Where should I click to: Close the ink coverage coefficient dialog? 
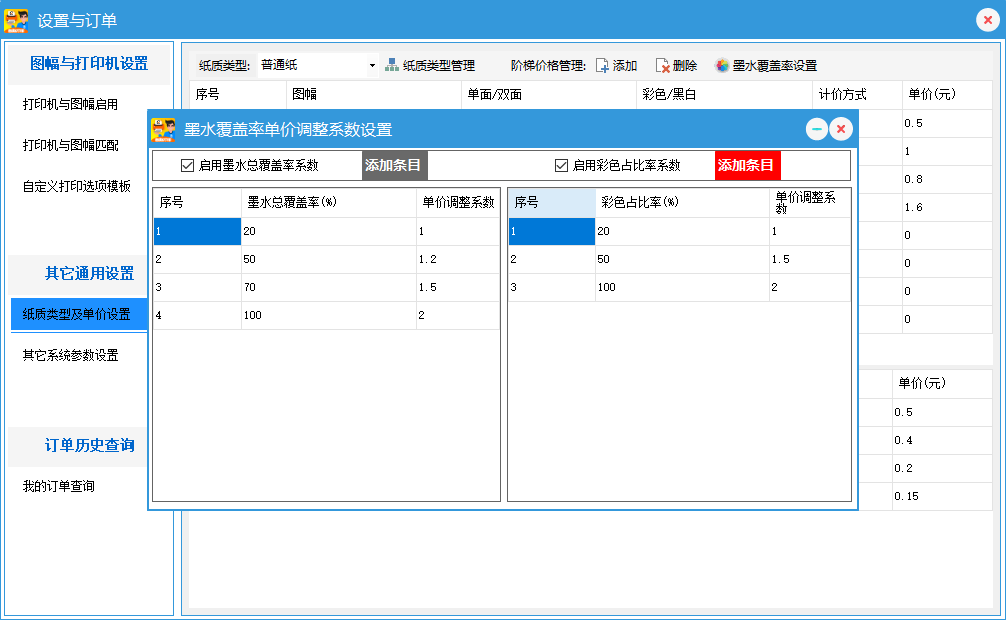841,129
